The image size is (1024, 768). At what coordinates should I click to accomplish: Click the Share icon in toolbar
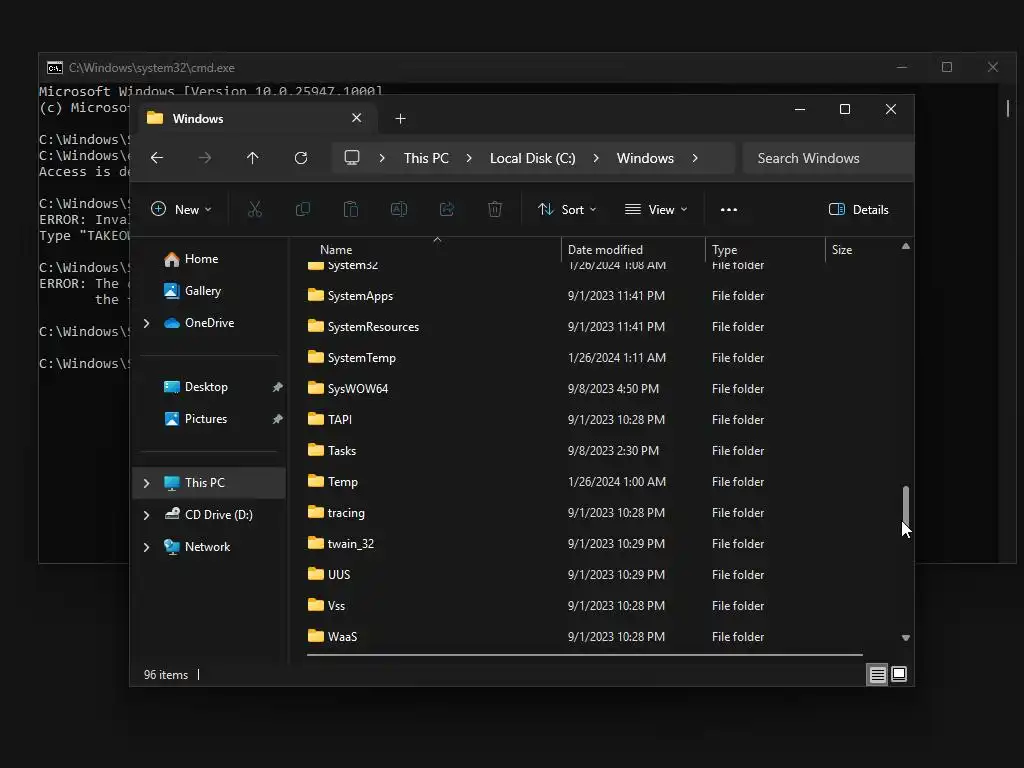pos(447,210)
